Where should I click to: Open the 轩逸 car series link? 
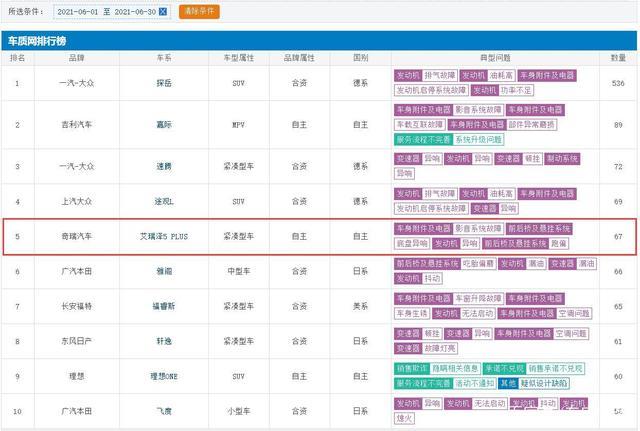(164, 342)
